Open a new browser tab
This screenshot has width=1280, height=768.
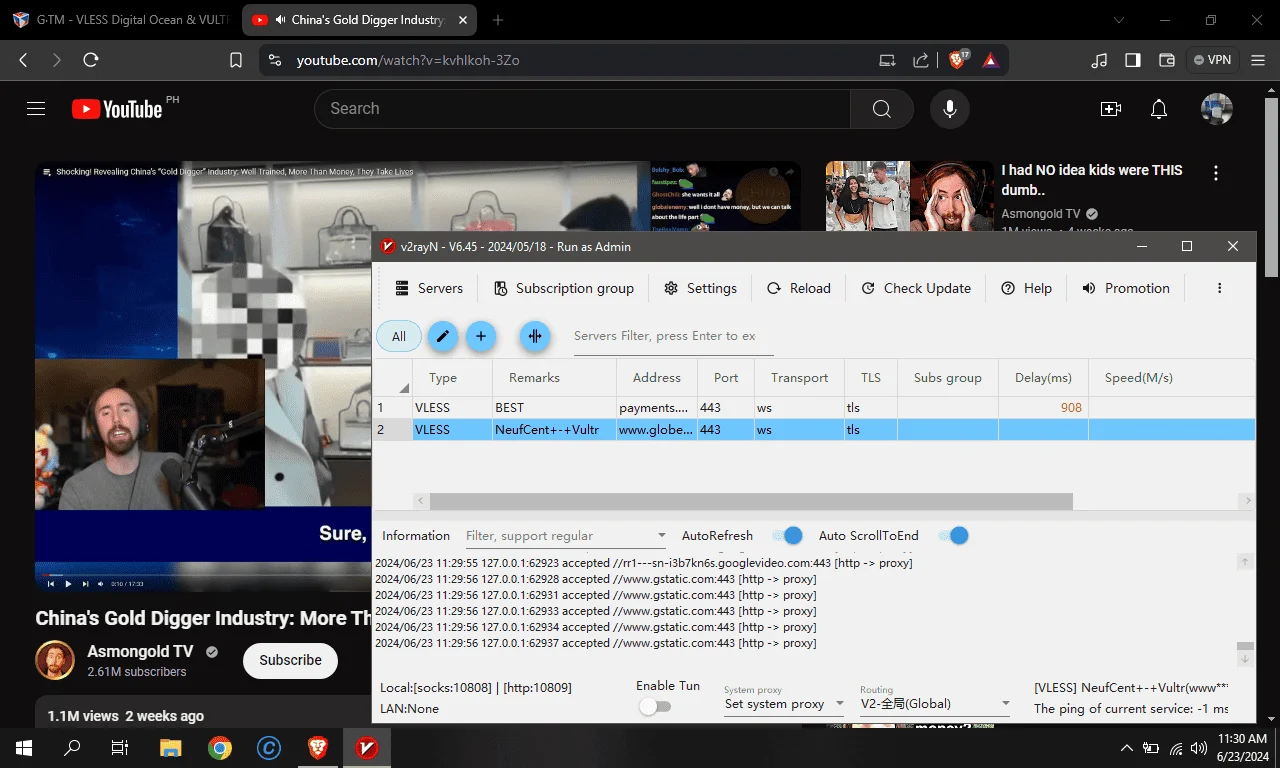coord(498,20)
